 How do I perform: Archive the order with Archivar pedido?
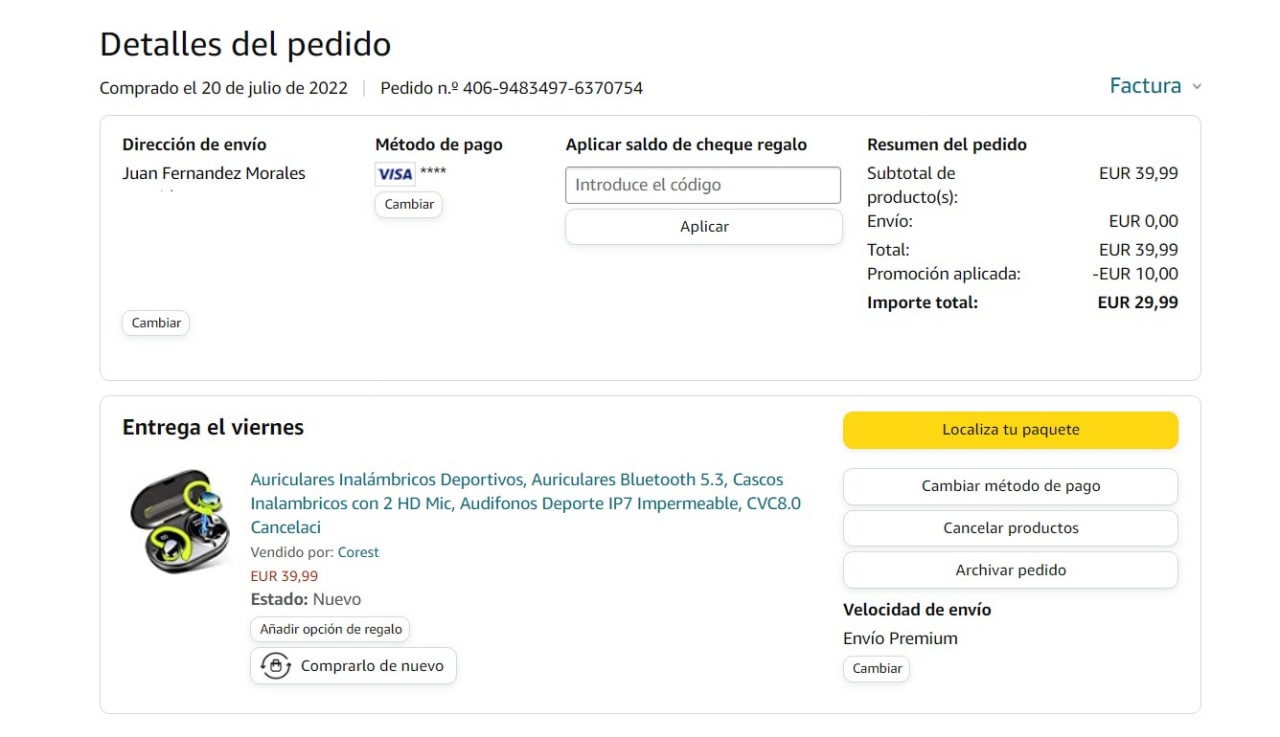(x=1010, y=570)
